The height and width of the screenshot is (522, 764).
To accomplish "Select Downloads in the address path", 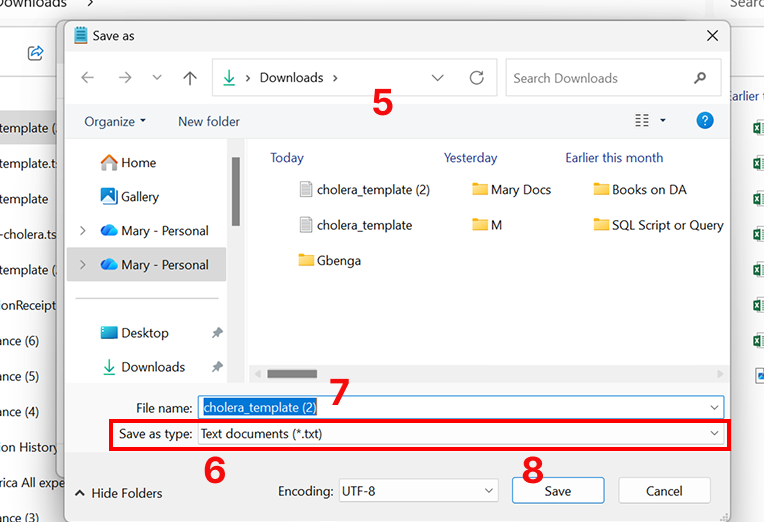I will pyautogui.click(x=291, y=77).
